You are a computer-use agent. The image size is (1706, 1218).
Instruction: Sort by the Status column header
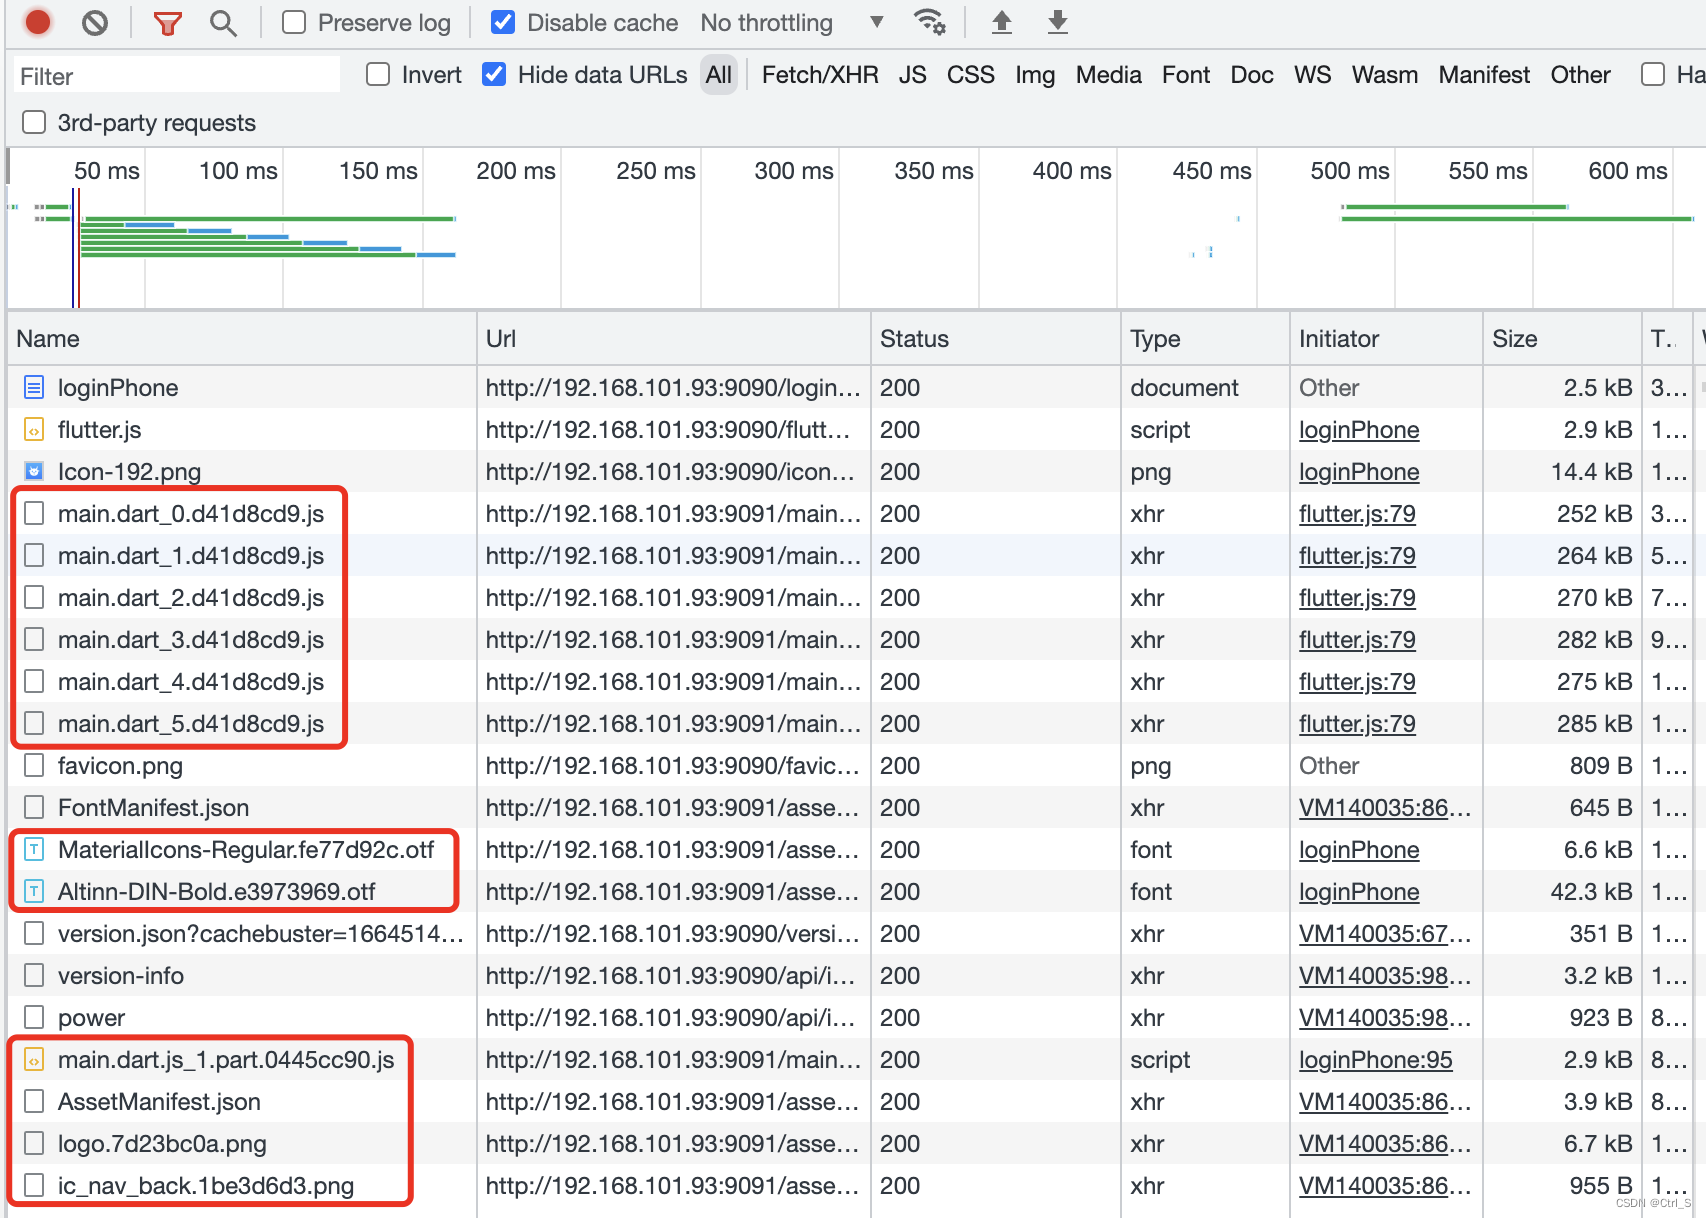tap(996, 339)
